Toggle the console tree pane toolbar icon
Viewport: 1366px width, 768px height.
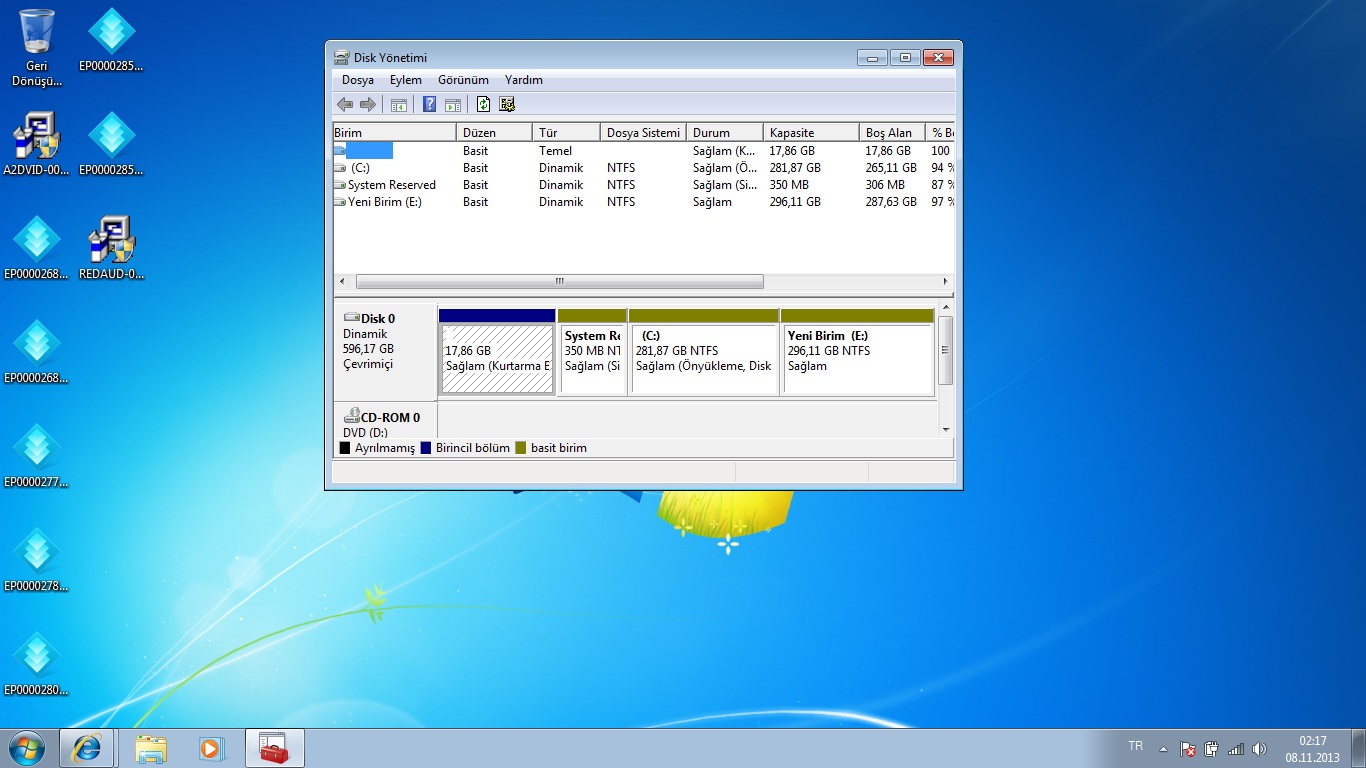click(x=399, y=104)
